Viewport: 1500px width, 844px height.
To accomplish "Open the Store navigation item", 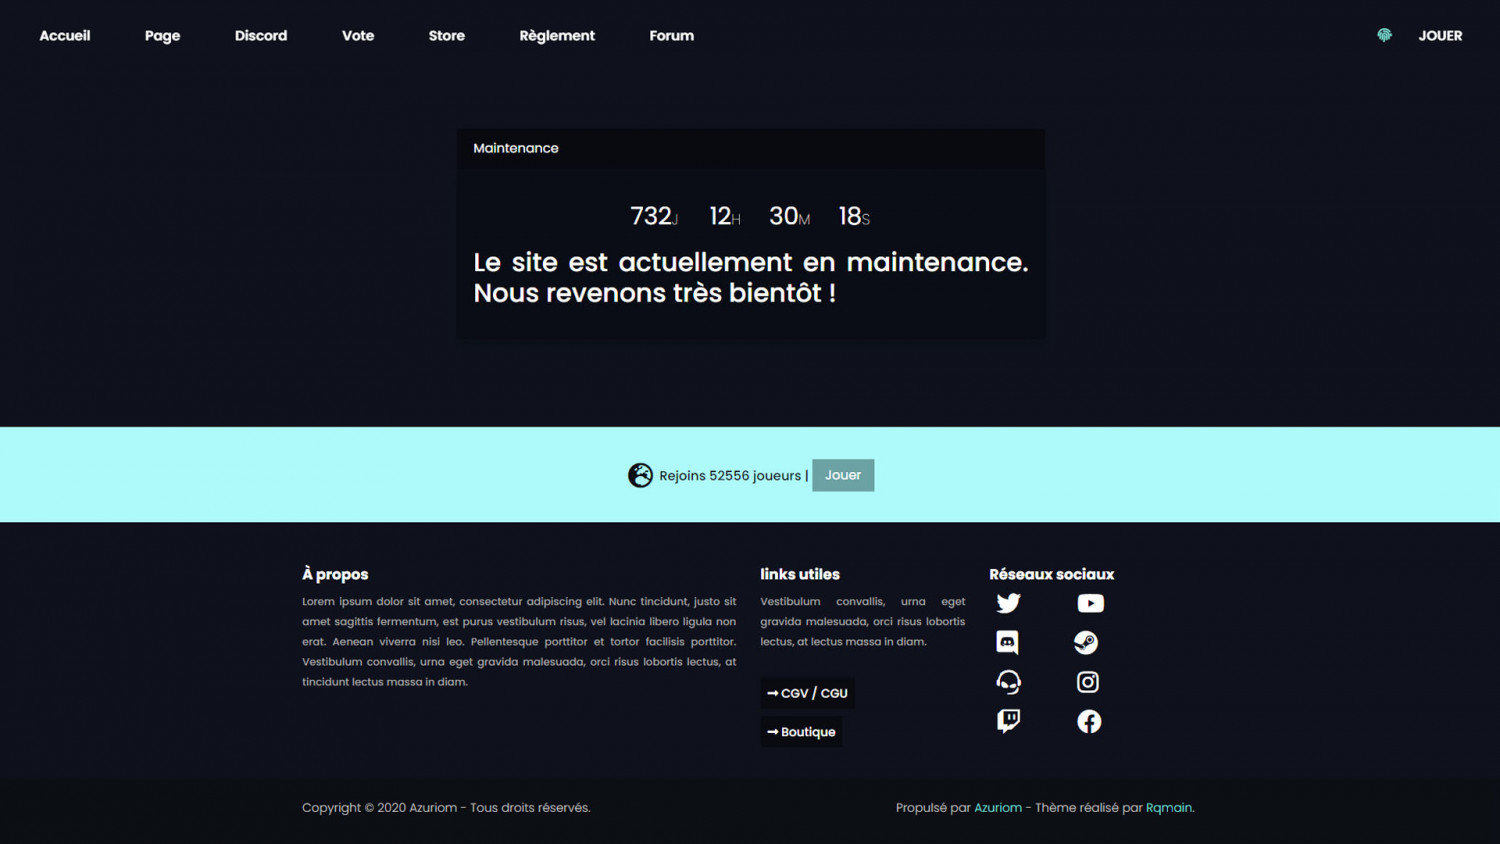I will click(x=446, y=35).
